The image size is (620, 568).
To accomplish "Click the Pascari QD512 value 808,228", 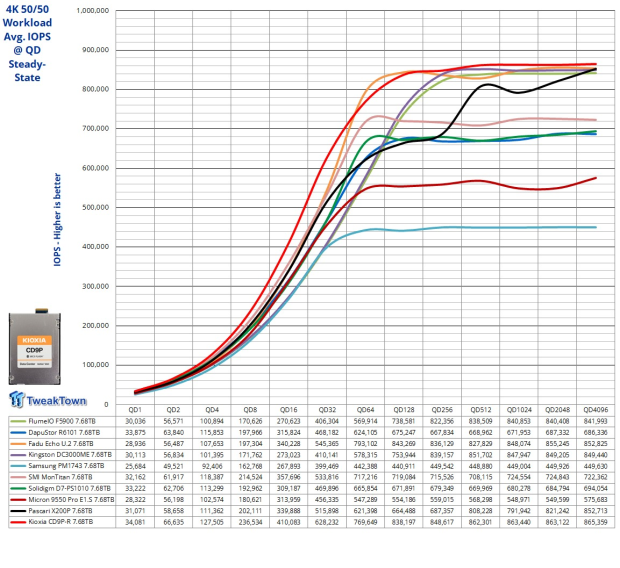I will 480,511.
